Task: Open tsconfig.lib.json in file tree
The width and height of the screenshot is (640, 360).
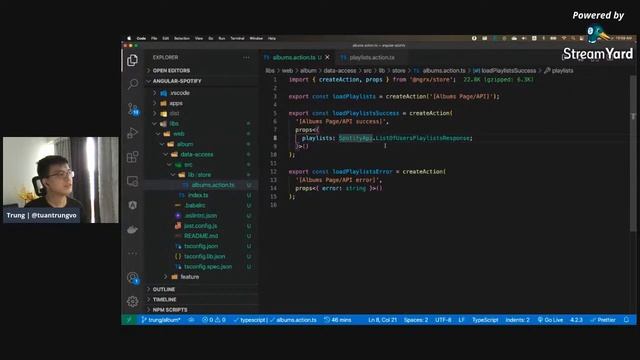Action: point(204,256)
